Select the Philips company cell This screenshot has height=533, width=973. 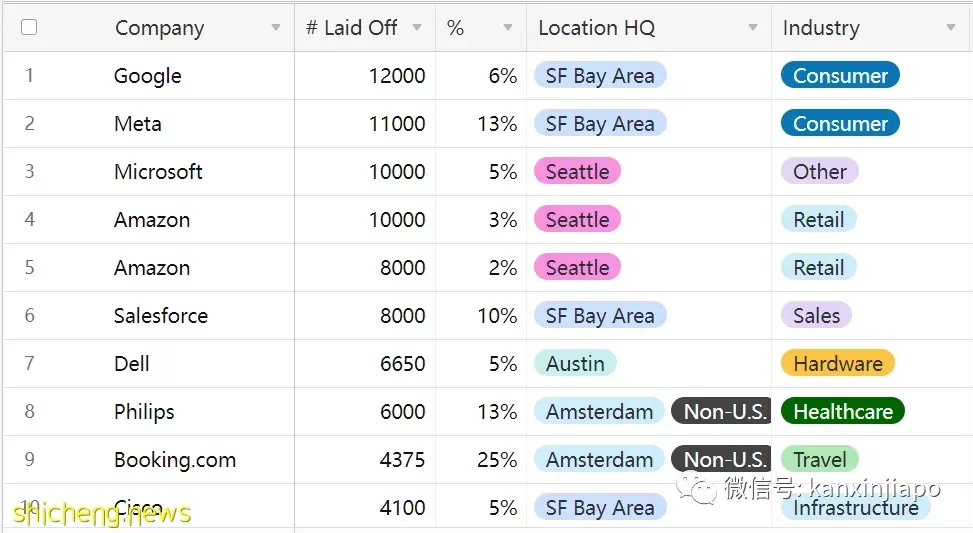[x=144, y=411]
